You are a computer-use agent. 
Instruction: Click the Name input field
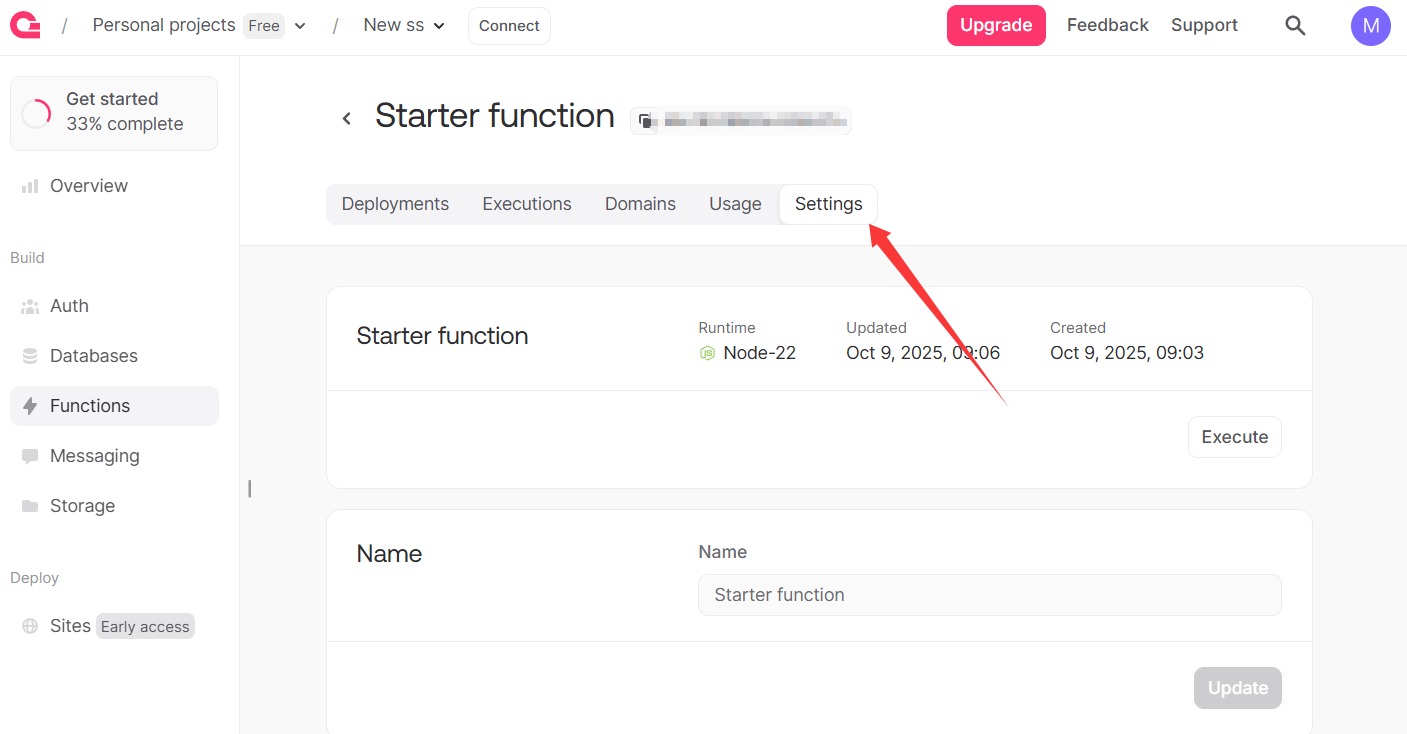pyautogui.click(x=988, y=595)
